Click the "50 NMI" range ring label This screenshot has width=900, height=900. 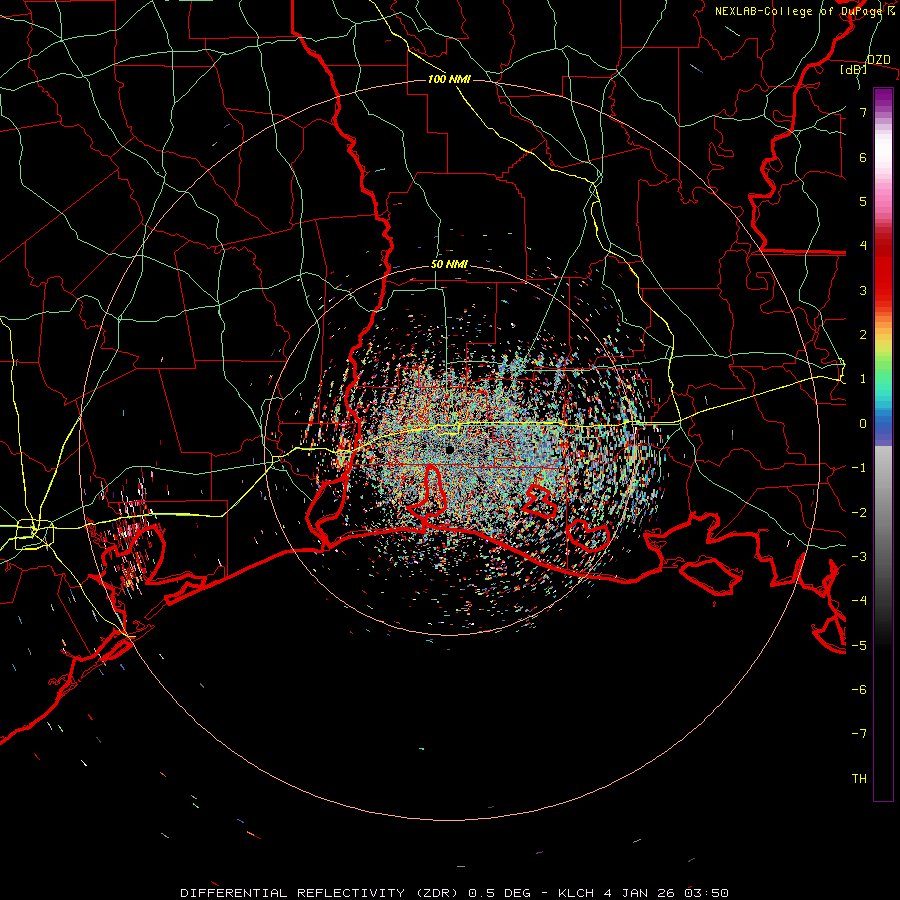click(x=449, y=265)
